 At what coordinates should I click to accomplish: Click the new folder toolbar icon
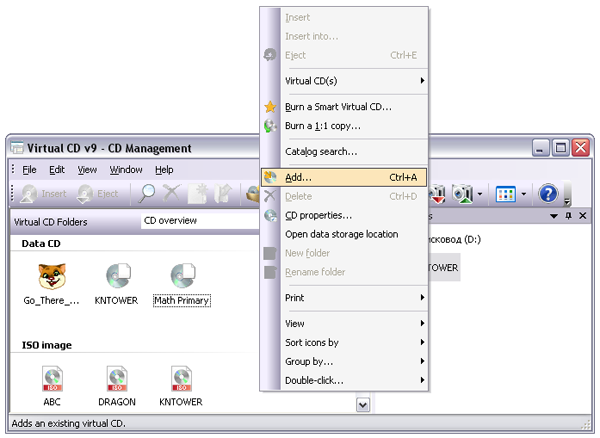click(197, 194)
